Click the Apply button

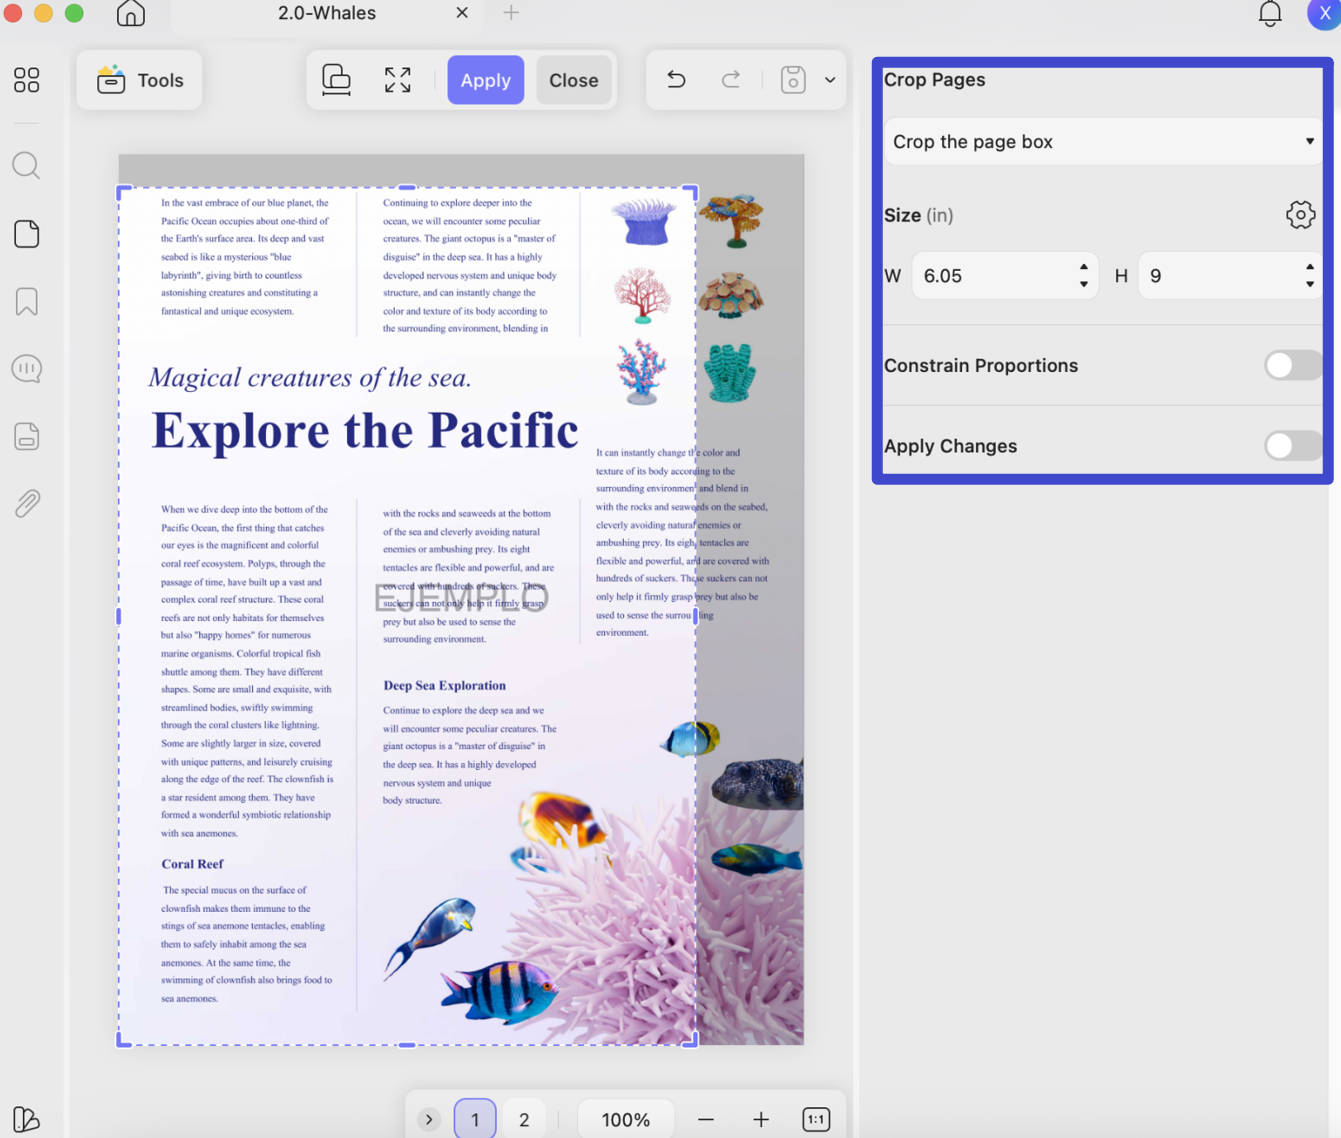click(x=486, y=80)
